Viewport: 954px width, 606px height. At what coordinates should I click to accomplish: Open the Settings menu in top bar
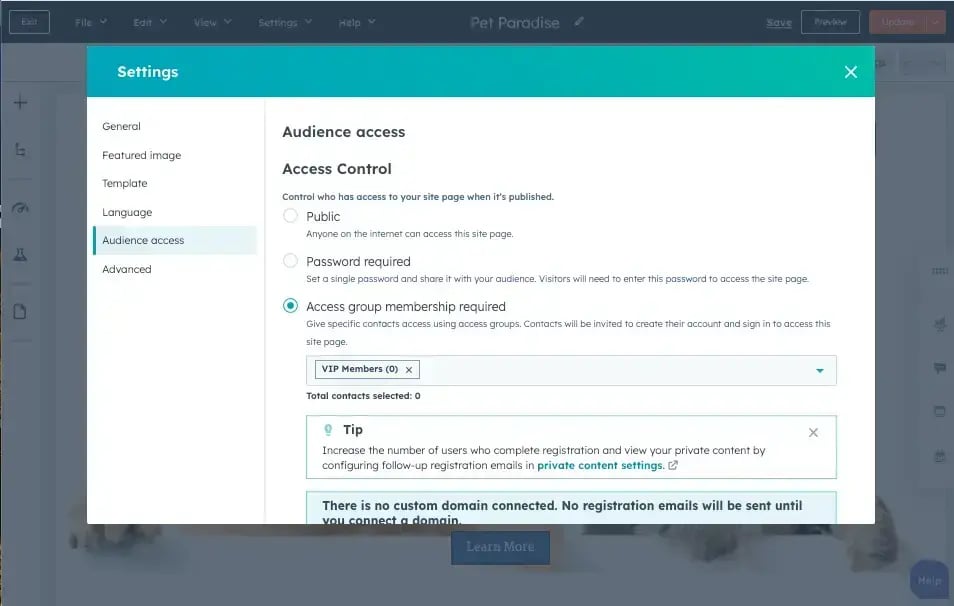(285, 23)
